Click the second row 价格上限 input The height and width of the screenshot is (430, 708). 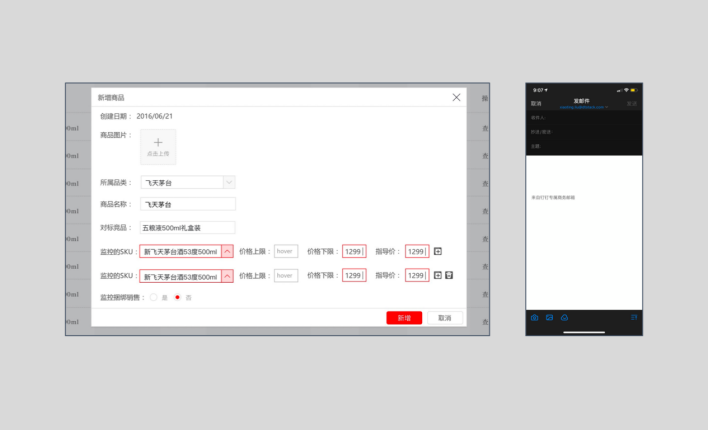tap(286, 276)
